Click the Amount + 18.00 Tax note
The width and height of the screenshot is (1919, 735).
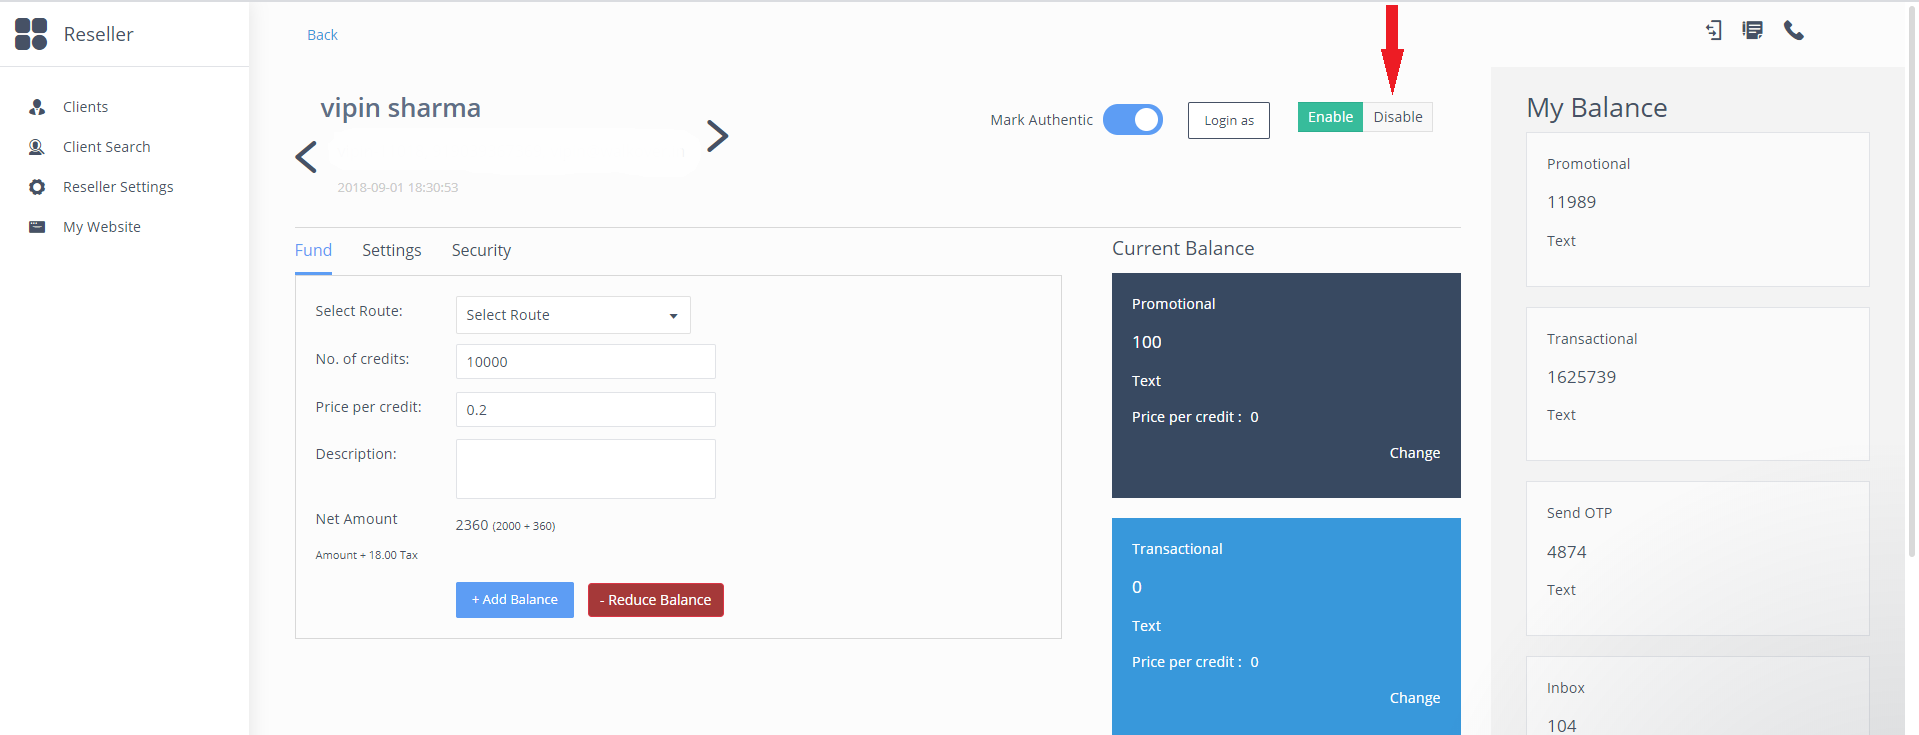[366, 555]
